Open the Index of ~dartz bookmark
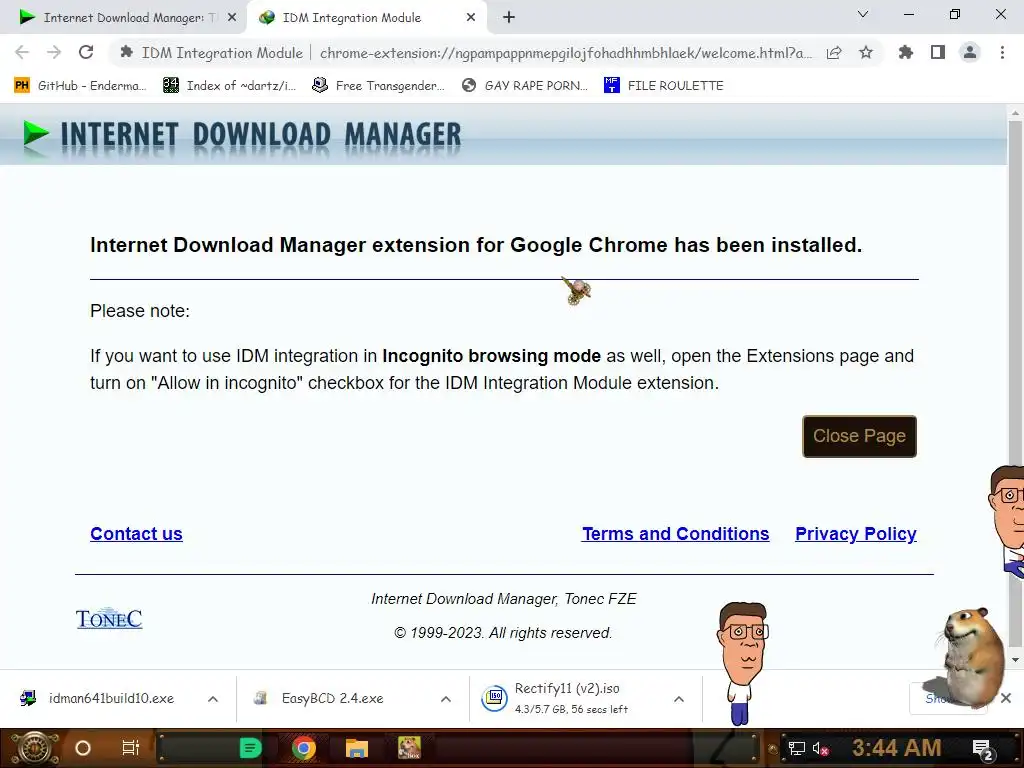 click(229, 86)
